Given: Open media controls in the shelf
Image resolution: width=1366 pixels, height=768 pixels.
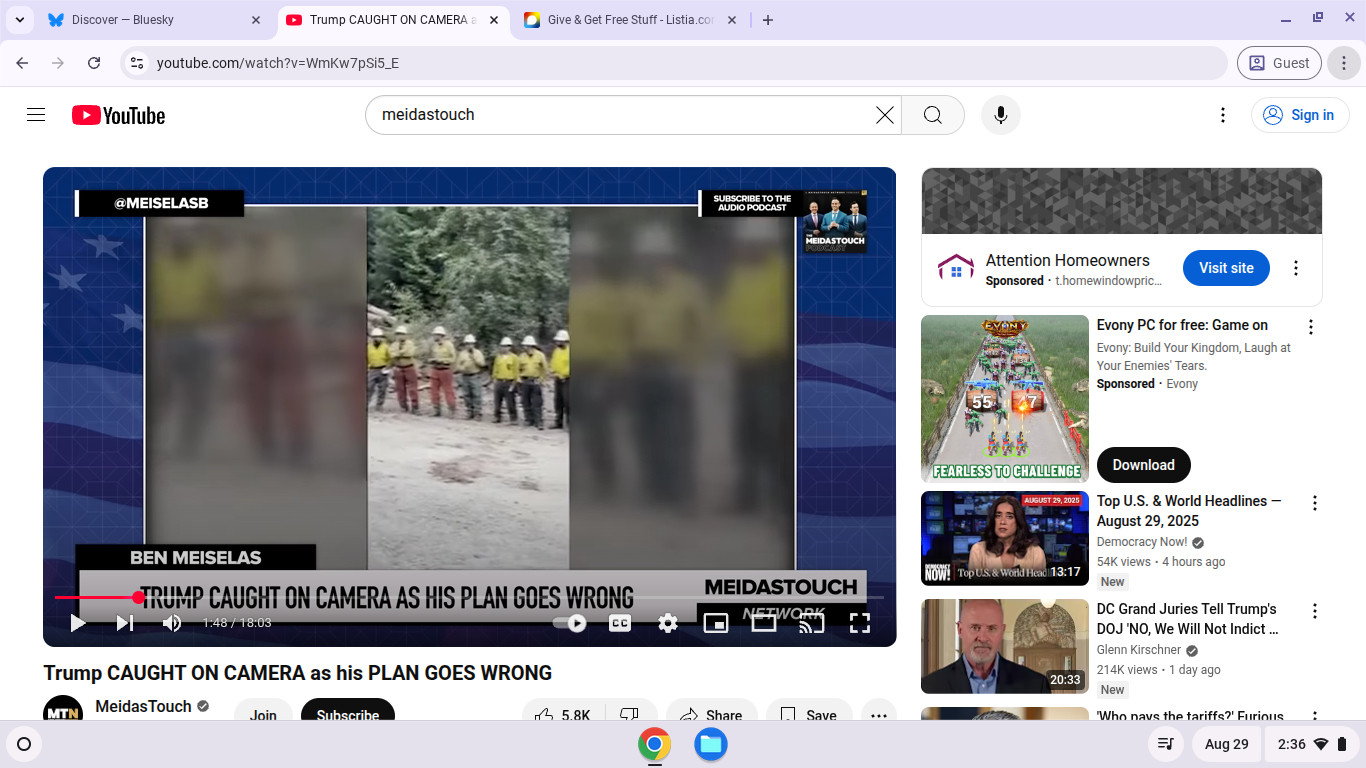Looking at the screenshot, I should pyautogui.click(x=1165, y=744).
